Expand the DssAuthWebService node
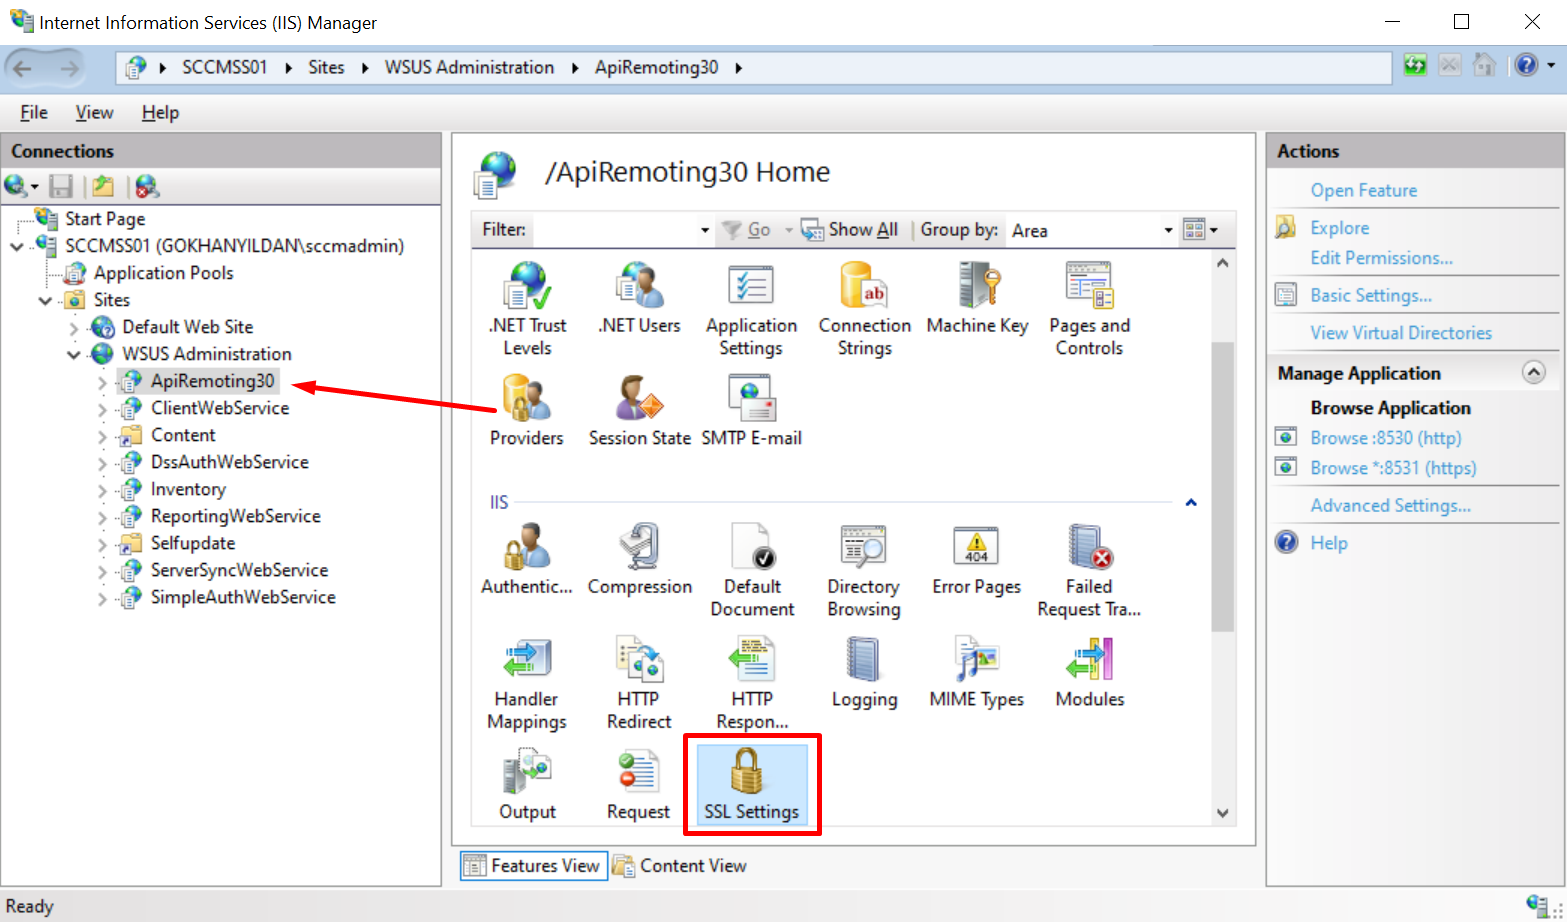 pos(102,462)
